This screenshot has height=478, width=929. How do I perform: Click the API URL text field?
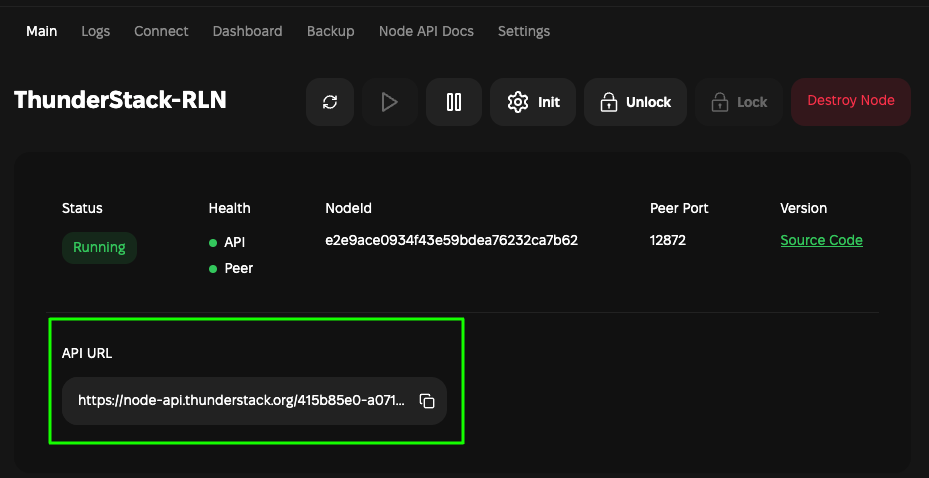(x=241, y=401)
